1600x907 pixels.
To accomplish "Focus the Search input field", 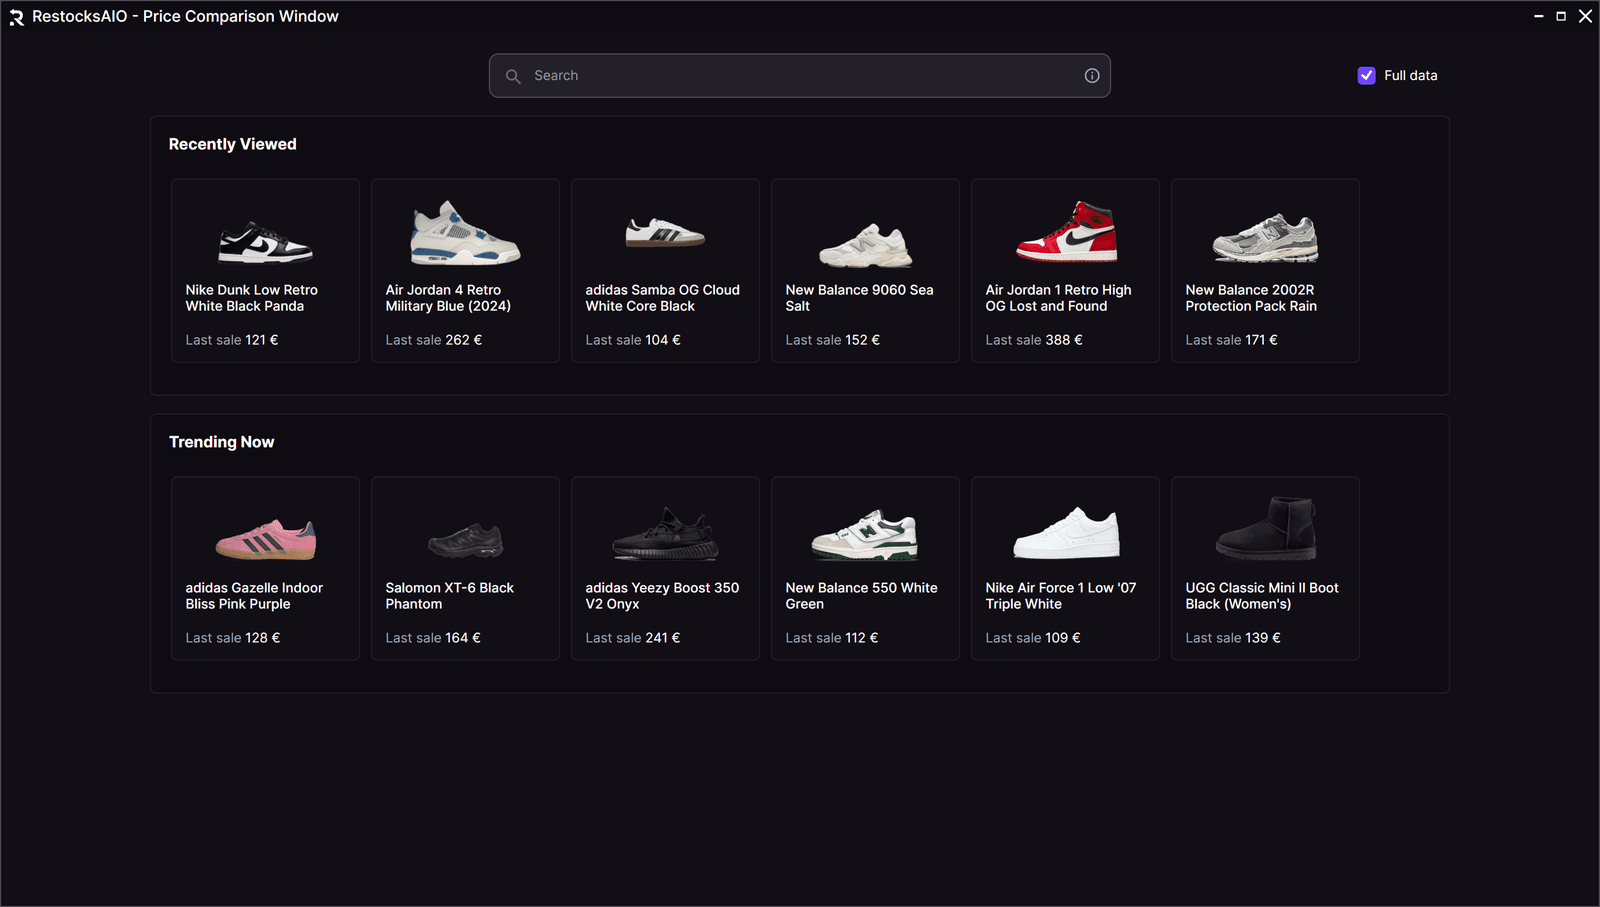I will (x=800, y=76).
